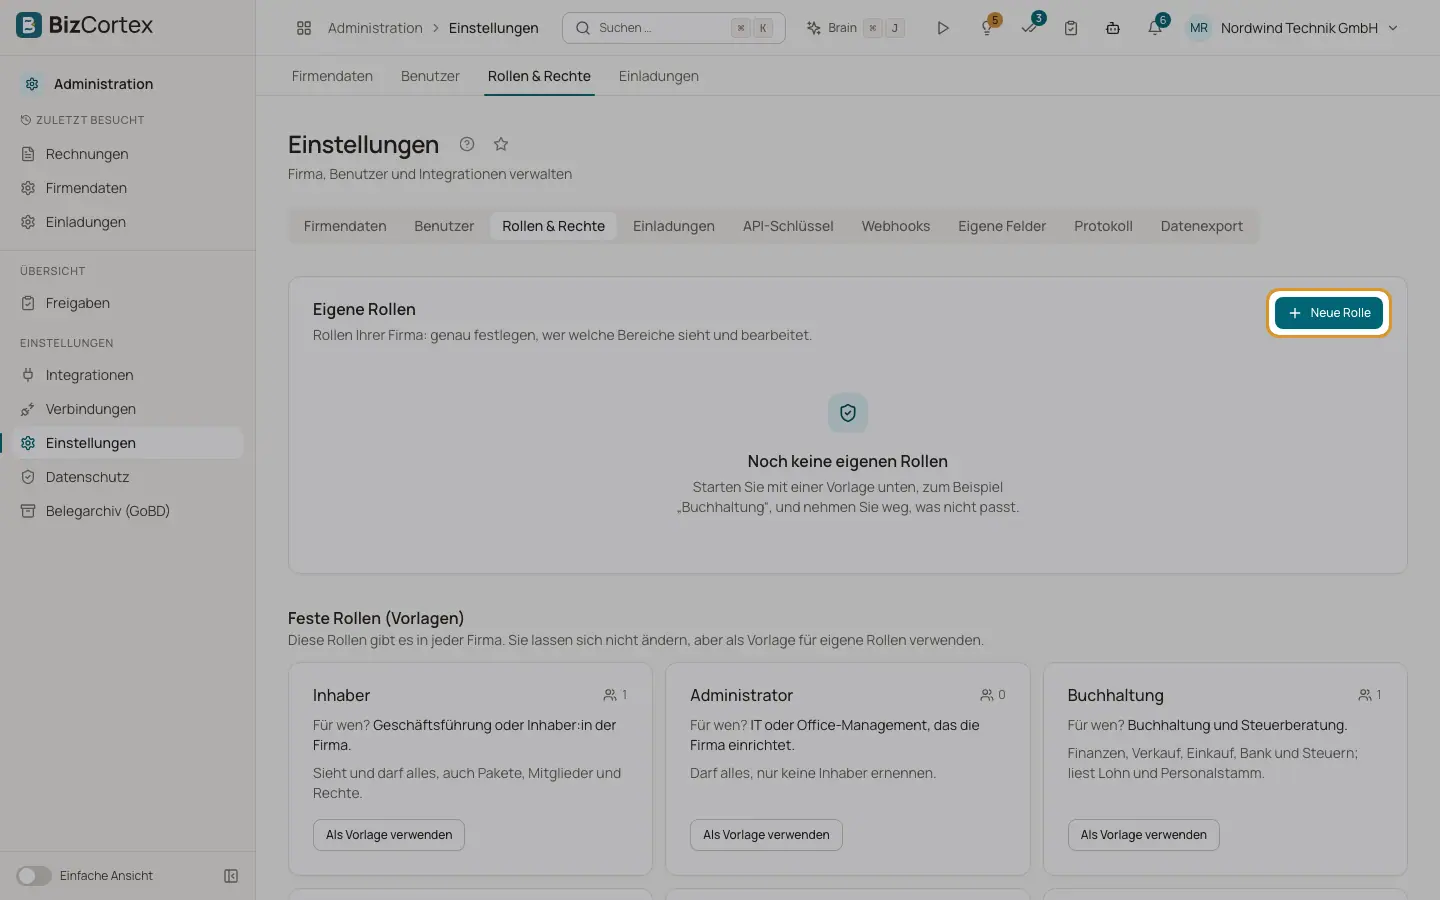The width and height of the screenshot is (1440, 900).
Task: Select the Datenexport tab
Action: click(x=1202, y=226)
